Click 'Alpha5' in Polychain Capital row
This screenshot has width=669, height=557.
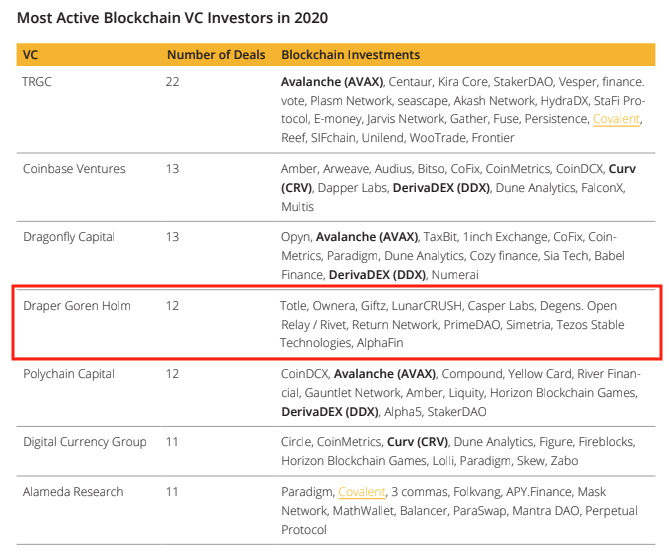click(403, 412)
